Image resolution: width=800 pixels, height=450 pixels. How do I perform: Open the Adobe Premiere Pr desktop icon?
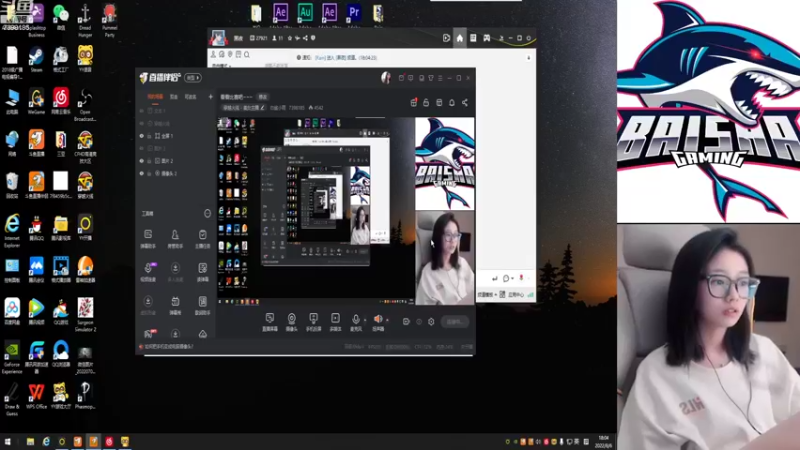coord(354,12)
